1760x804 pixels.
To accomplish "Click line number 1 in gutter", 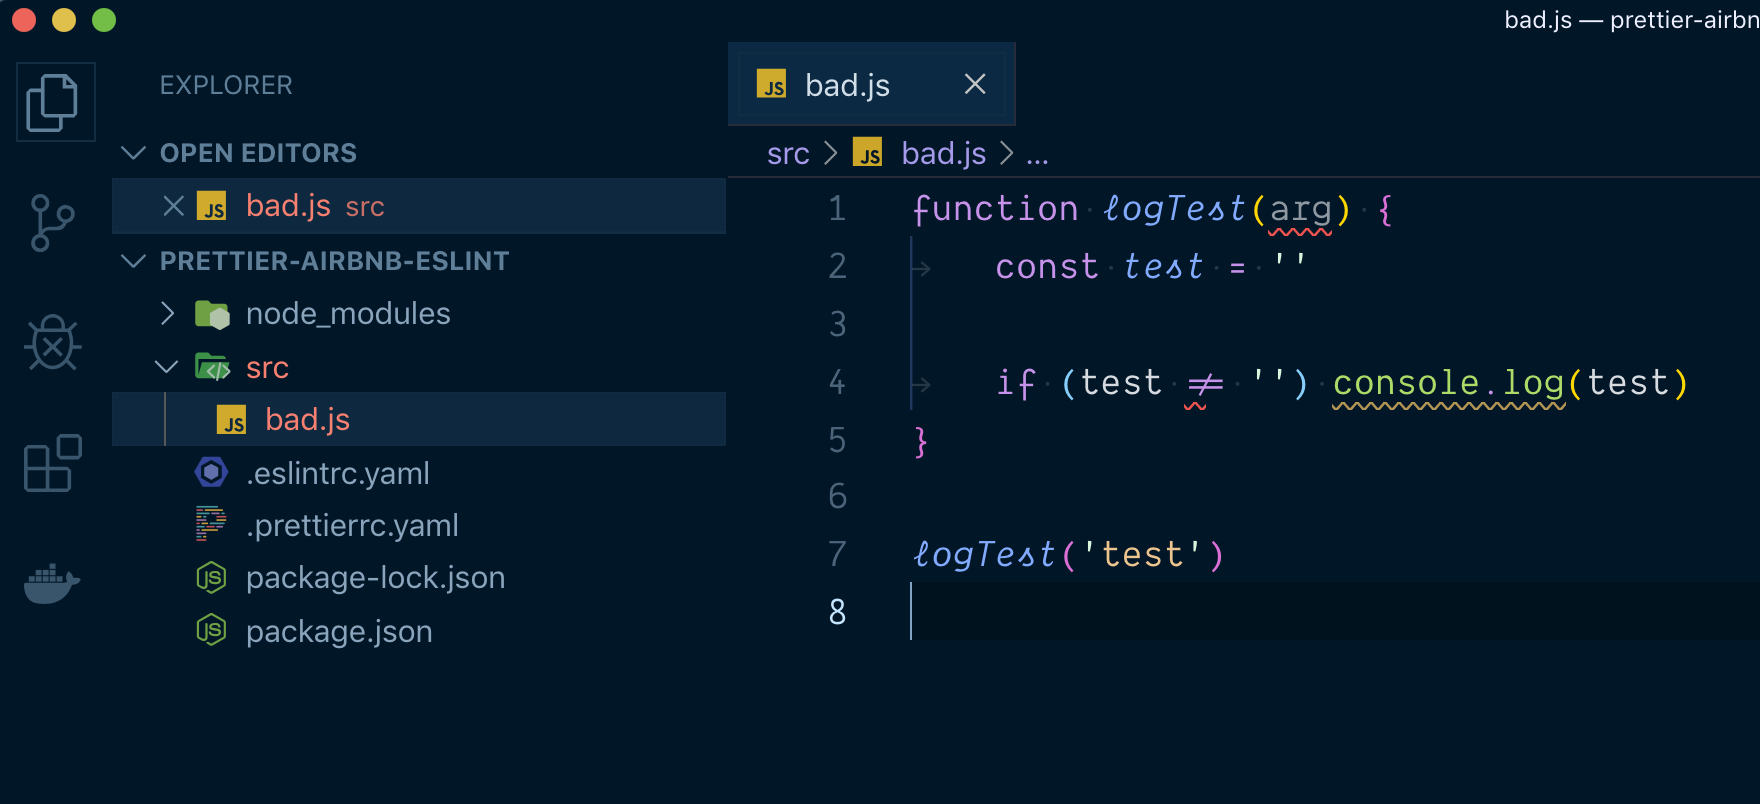I will point(837,208).
